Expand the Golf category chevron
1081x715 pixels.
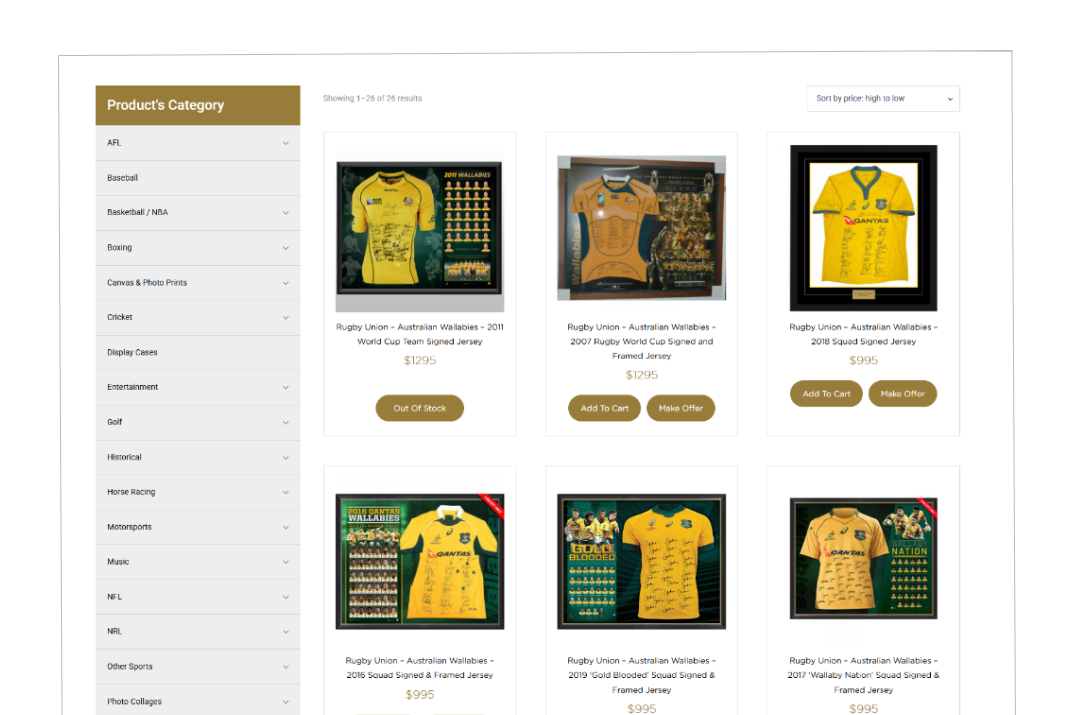(285, 423)
